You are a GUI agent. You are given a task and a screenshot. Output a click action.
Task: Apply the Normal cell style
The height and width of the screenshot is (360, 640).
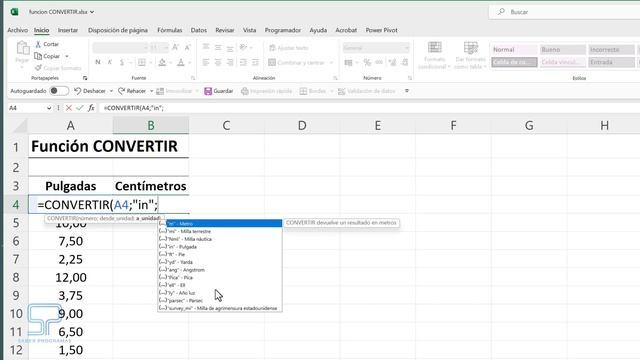point(514,49)
